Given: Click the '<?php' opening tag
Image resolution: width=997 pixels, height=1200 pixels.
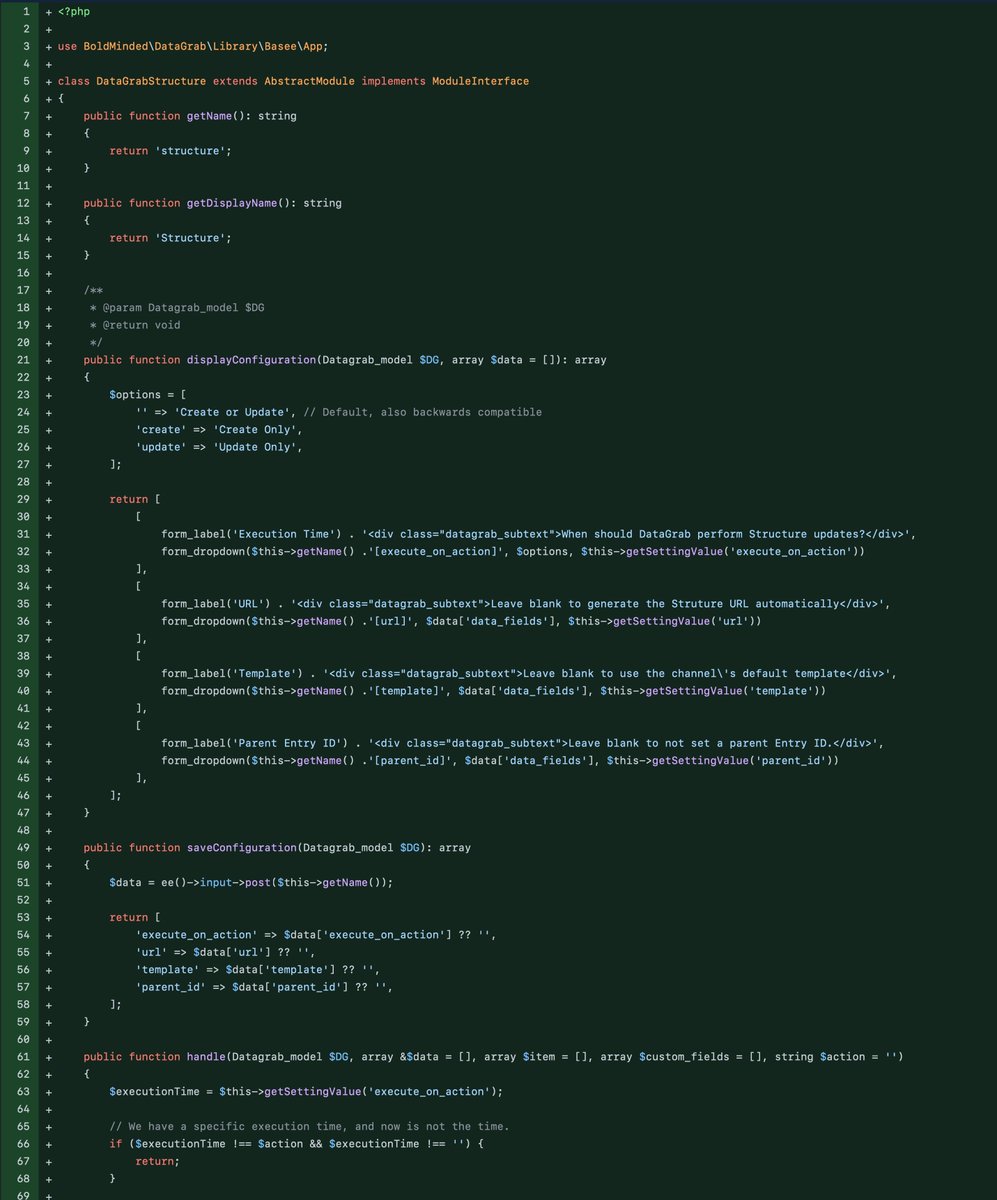Looking at the screenshot, I should 74,11.
